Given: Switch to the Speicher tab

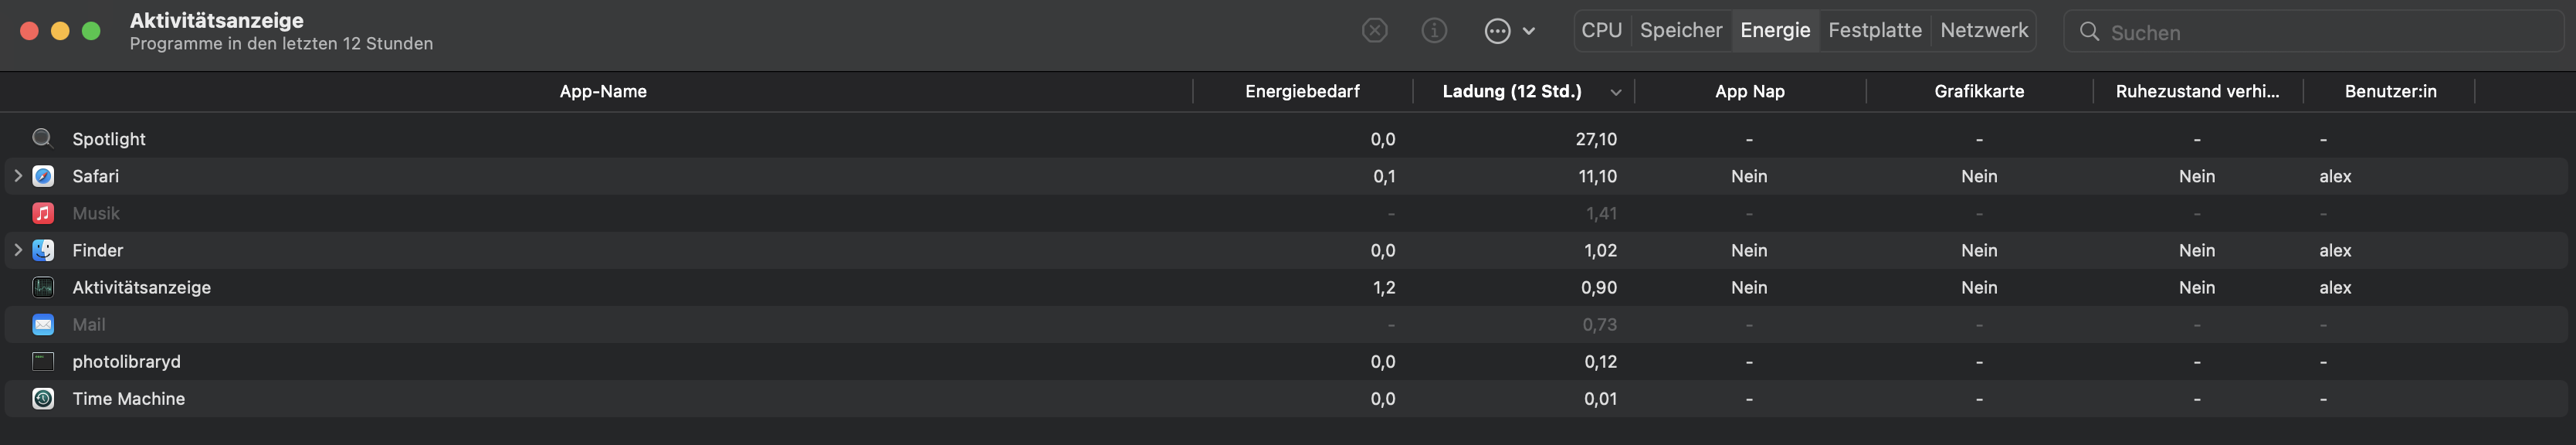Looking at the screenshot, I should 1681,30.
